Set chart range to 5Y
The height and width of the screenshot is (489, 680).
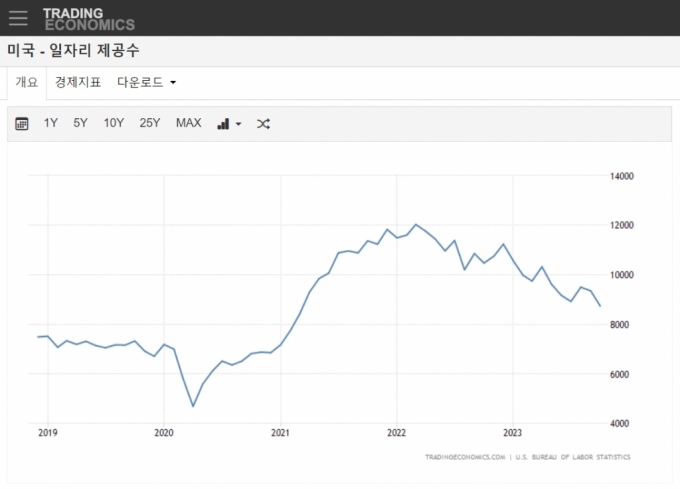point(81,123)
